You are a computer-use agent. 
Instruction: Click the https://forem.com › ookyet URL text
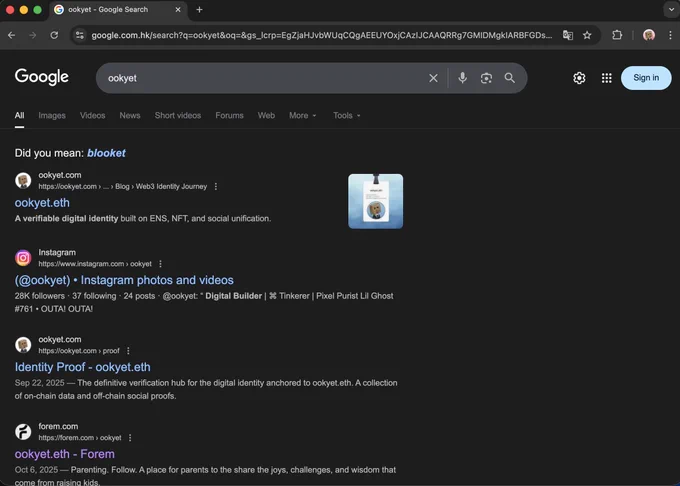tap(80, 438)
